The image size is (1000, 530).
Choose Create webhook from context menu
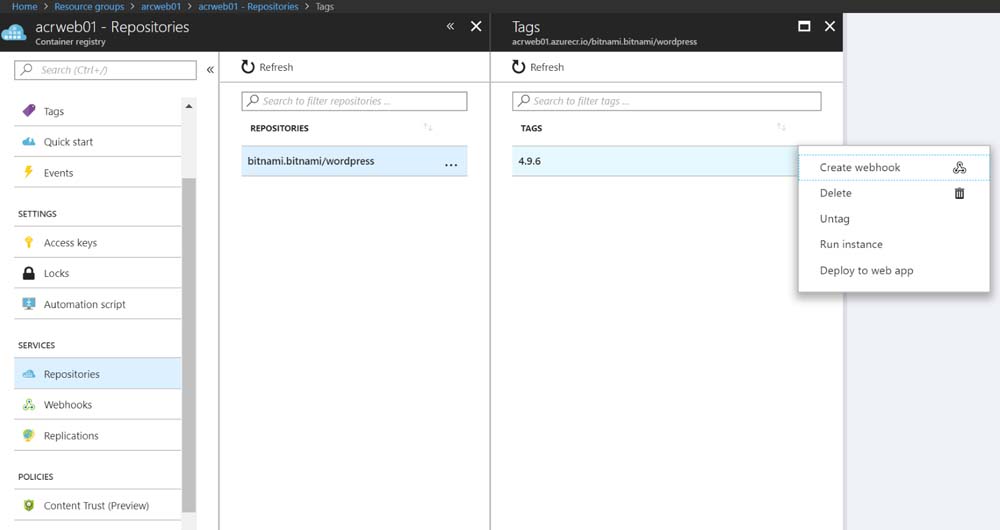click(860, 168)
